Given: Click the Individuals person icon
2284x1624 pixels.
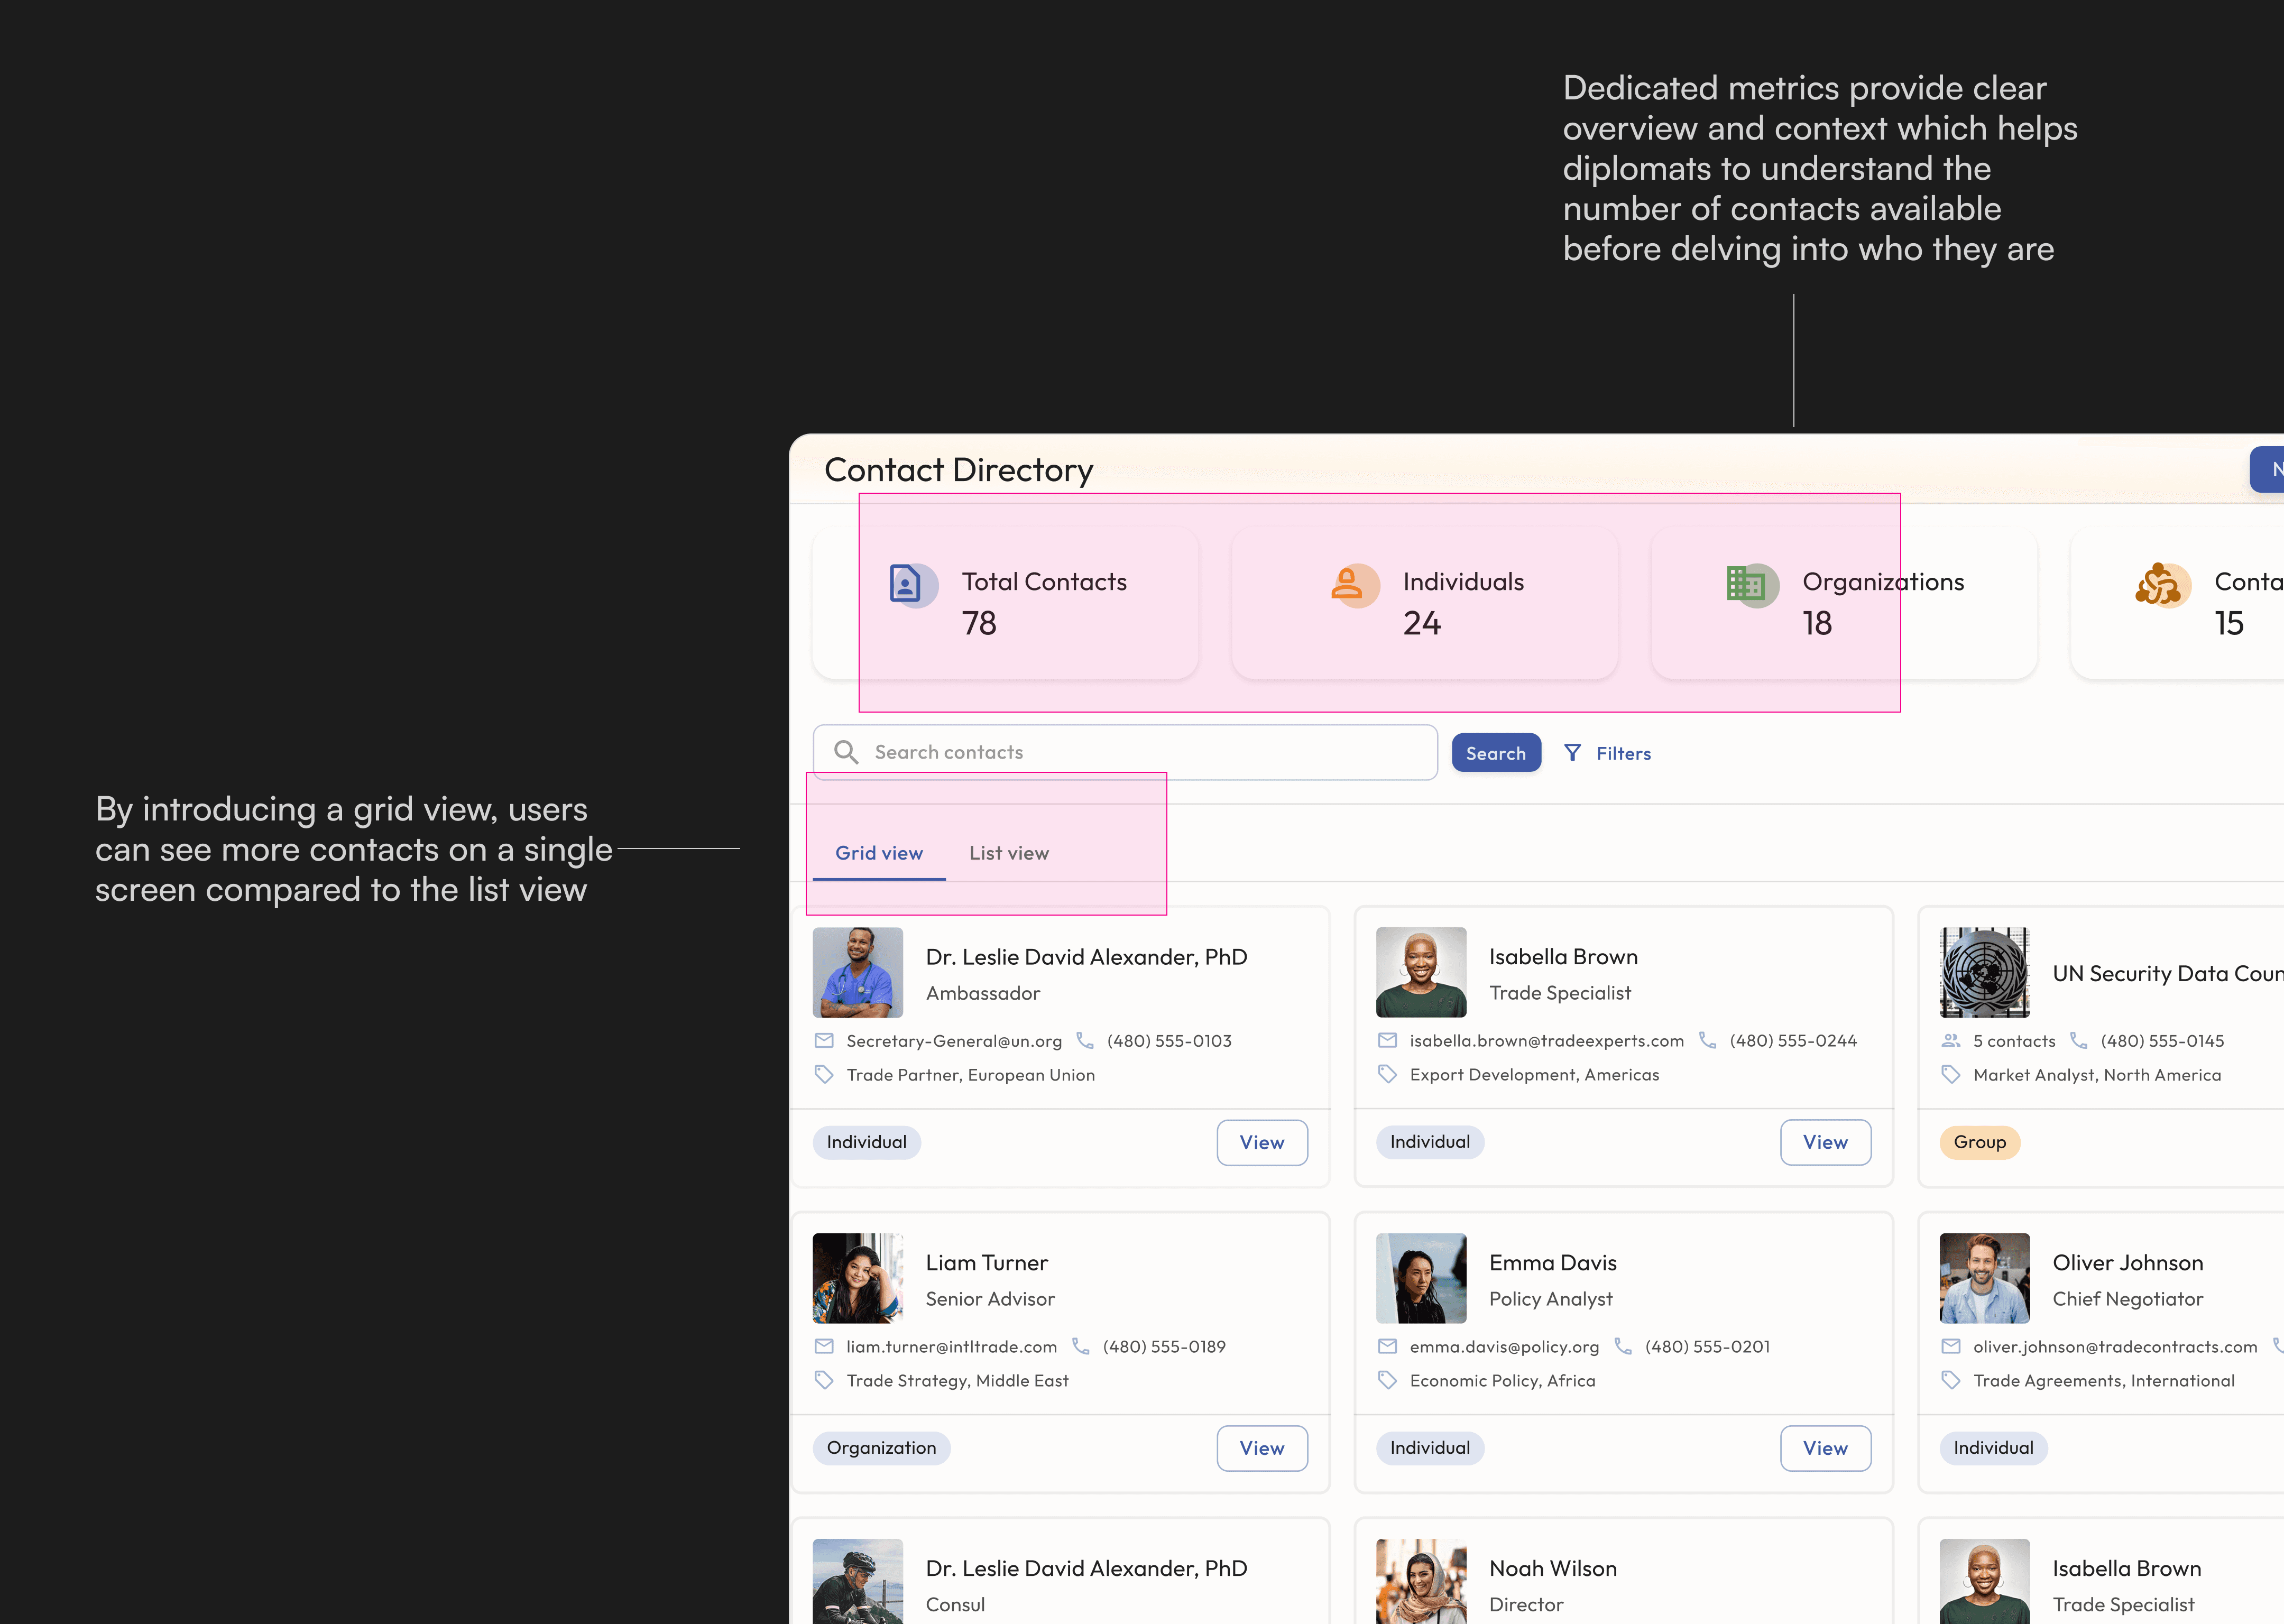Looking at the screenshot, I should click(1347, 584).
